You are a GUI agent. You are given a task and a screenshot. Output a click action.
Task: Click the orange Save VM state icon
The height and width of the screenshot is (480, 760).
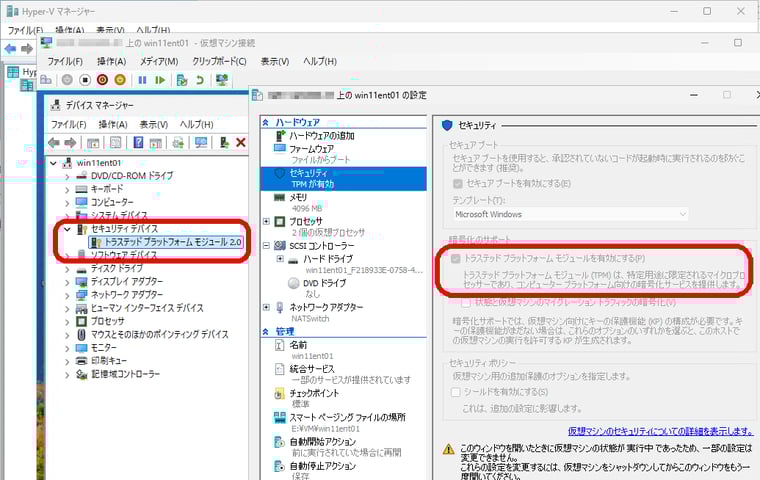coord(120,80)
